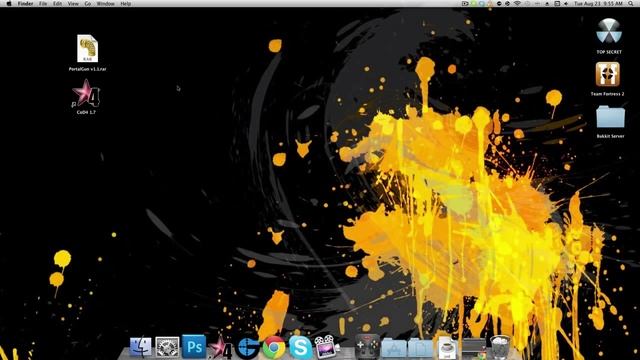This screenshot has width=640, height=360.
Task: Open the CoD4 1.7 desktop shortcut
Action: [x=86, y=93]
